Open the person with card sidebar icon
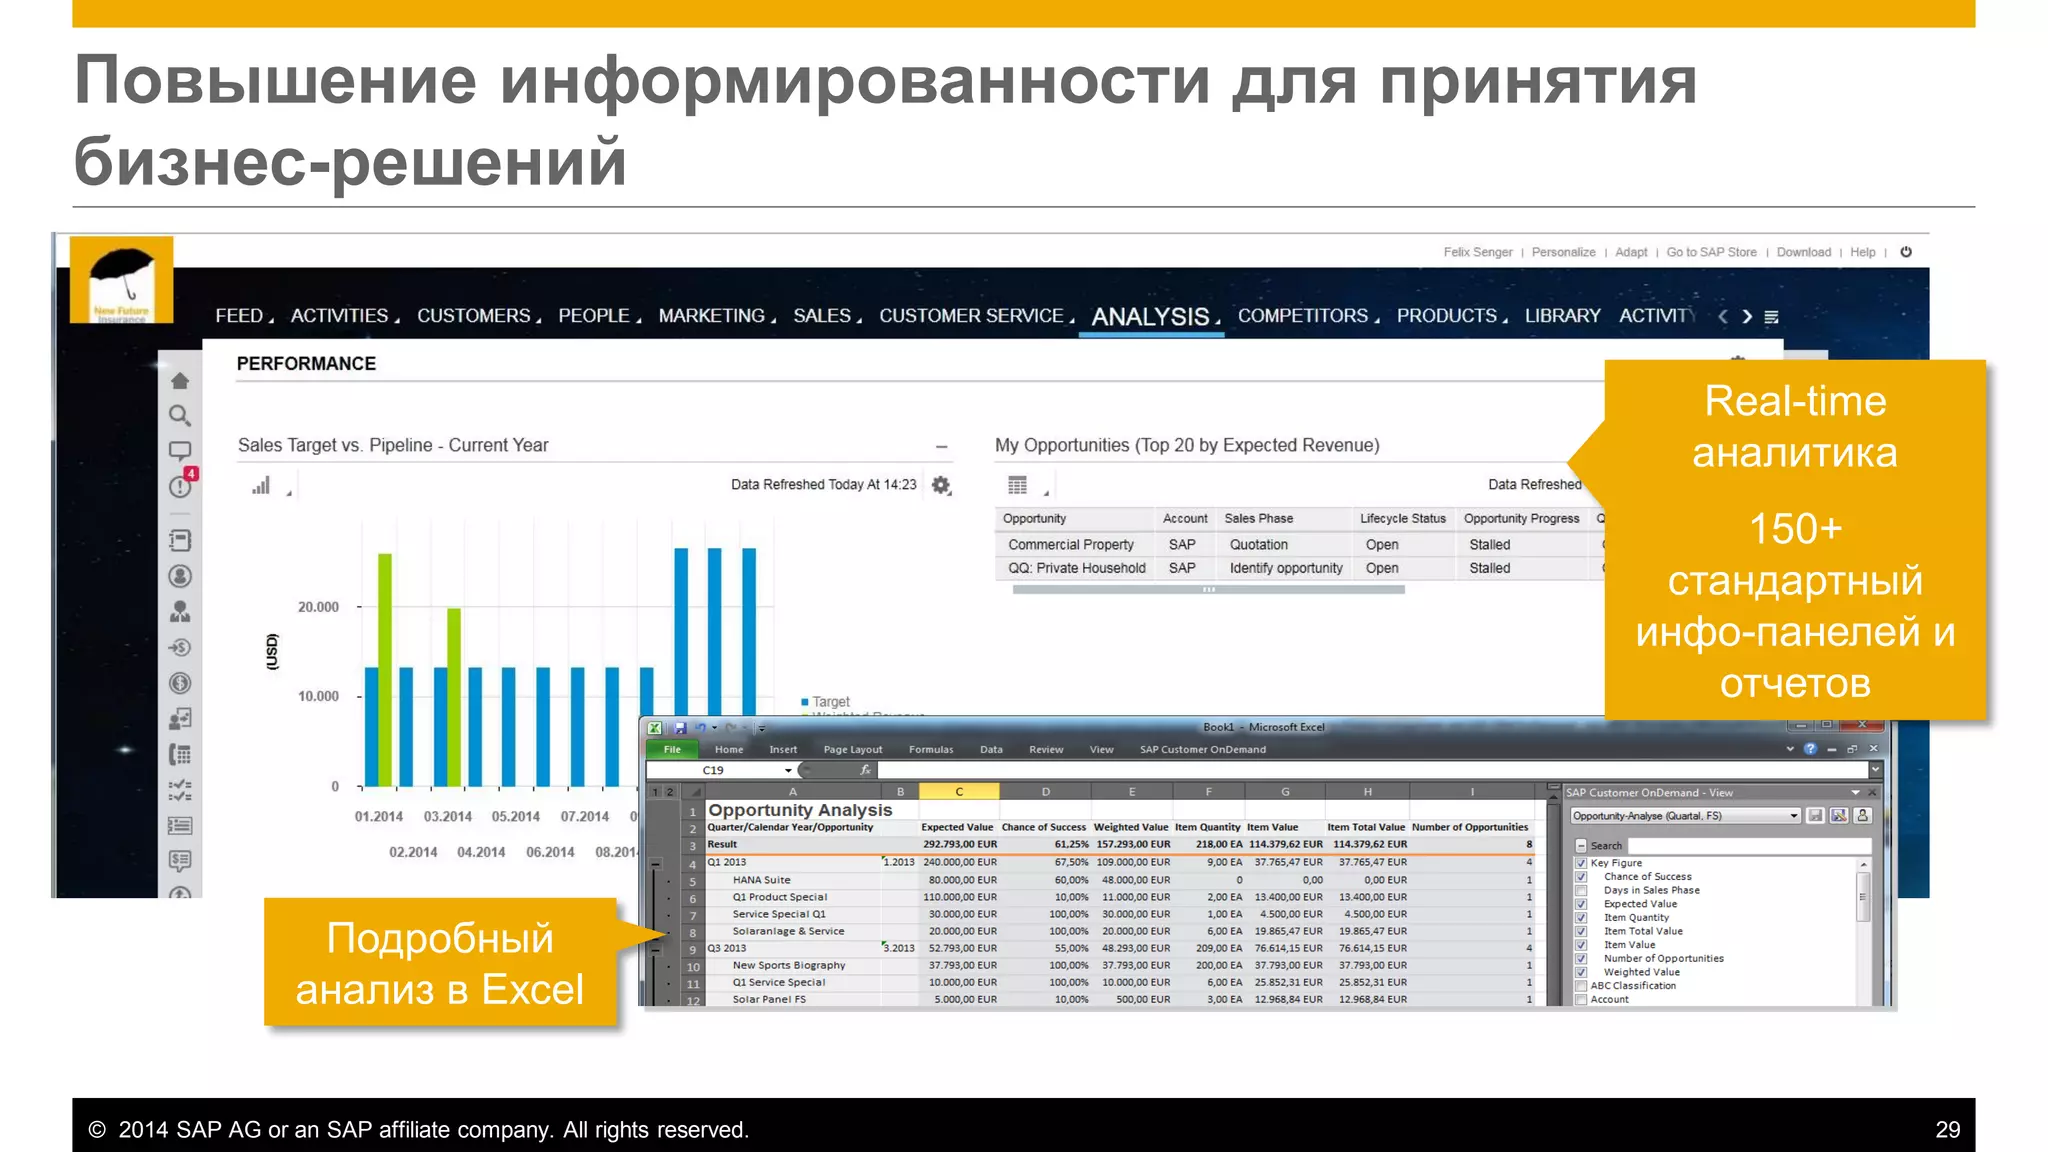 point(180,718)
